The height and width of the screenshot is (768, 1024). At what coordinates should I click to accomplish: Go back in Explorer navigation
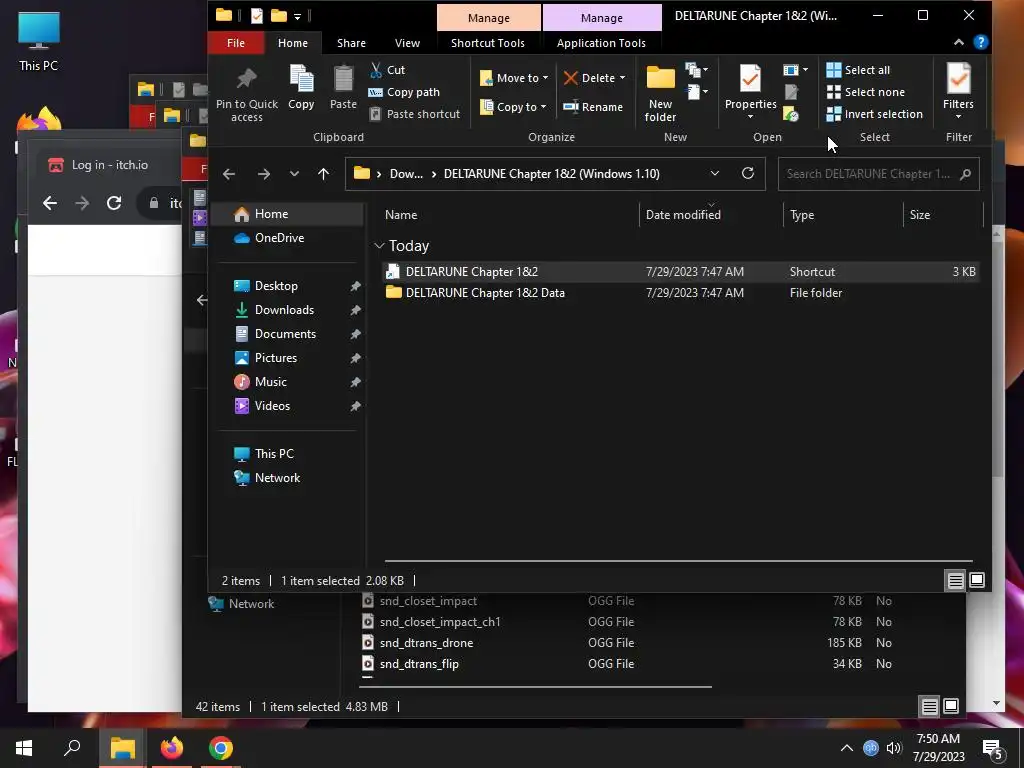point(229,174)
